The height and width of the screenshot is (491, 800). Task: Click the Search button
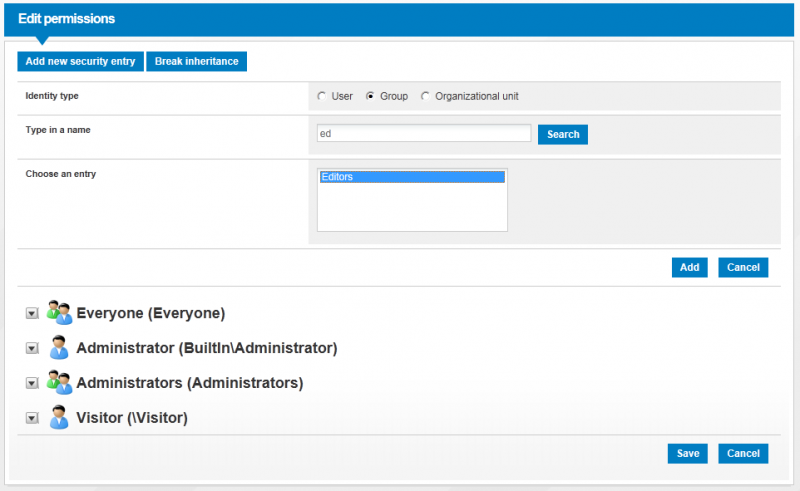pyautogui.click(x=563, y=134)
